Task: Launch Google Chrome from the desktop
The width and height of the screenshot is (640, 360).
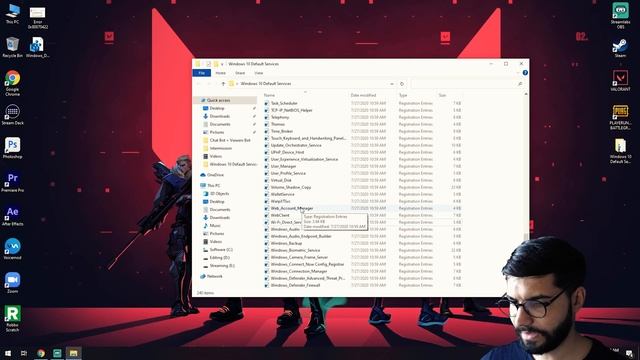Action: [12, 83]
